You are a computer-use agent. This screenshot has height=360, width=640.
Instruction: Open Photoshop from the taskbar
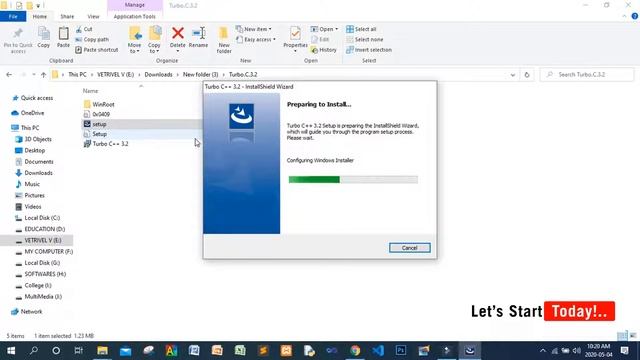401,351
